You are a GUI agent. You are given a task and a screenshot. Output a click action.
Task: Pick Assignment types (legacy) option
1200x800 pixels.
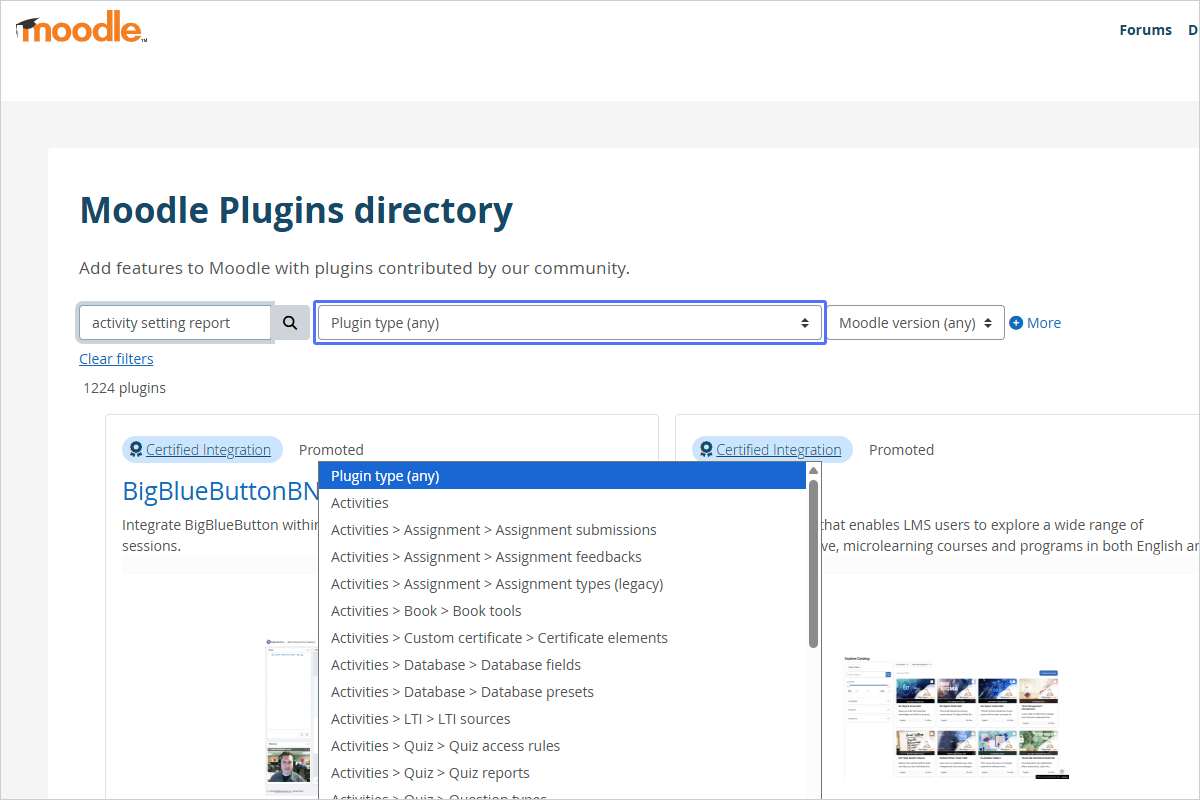(x=562, y=584)
